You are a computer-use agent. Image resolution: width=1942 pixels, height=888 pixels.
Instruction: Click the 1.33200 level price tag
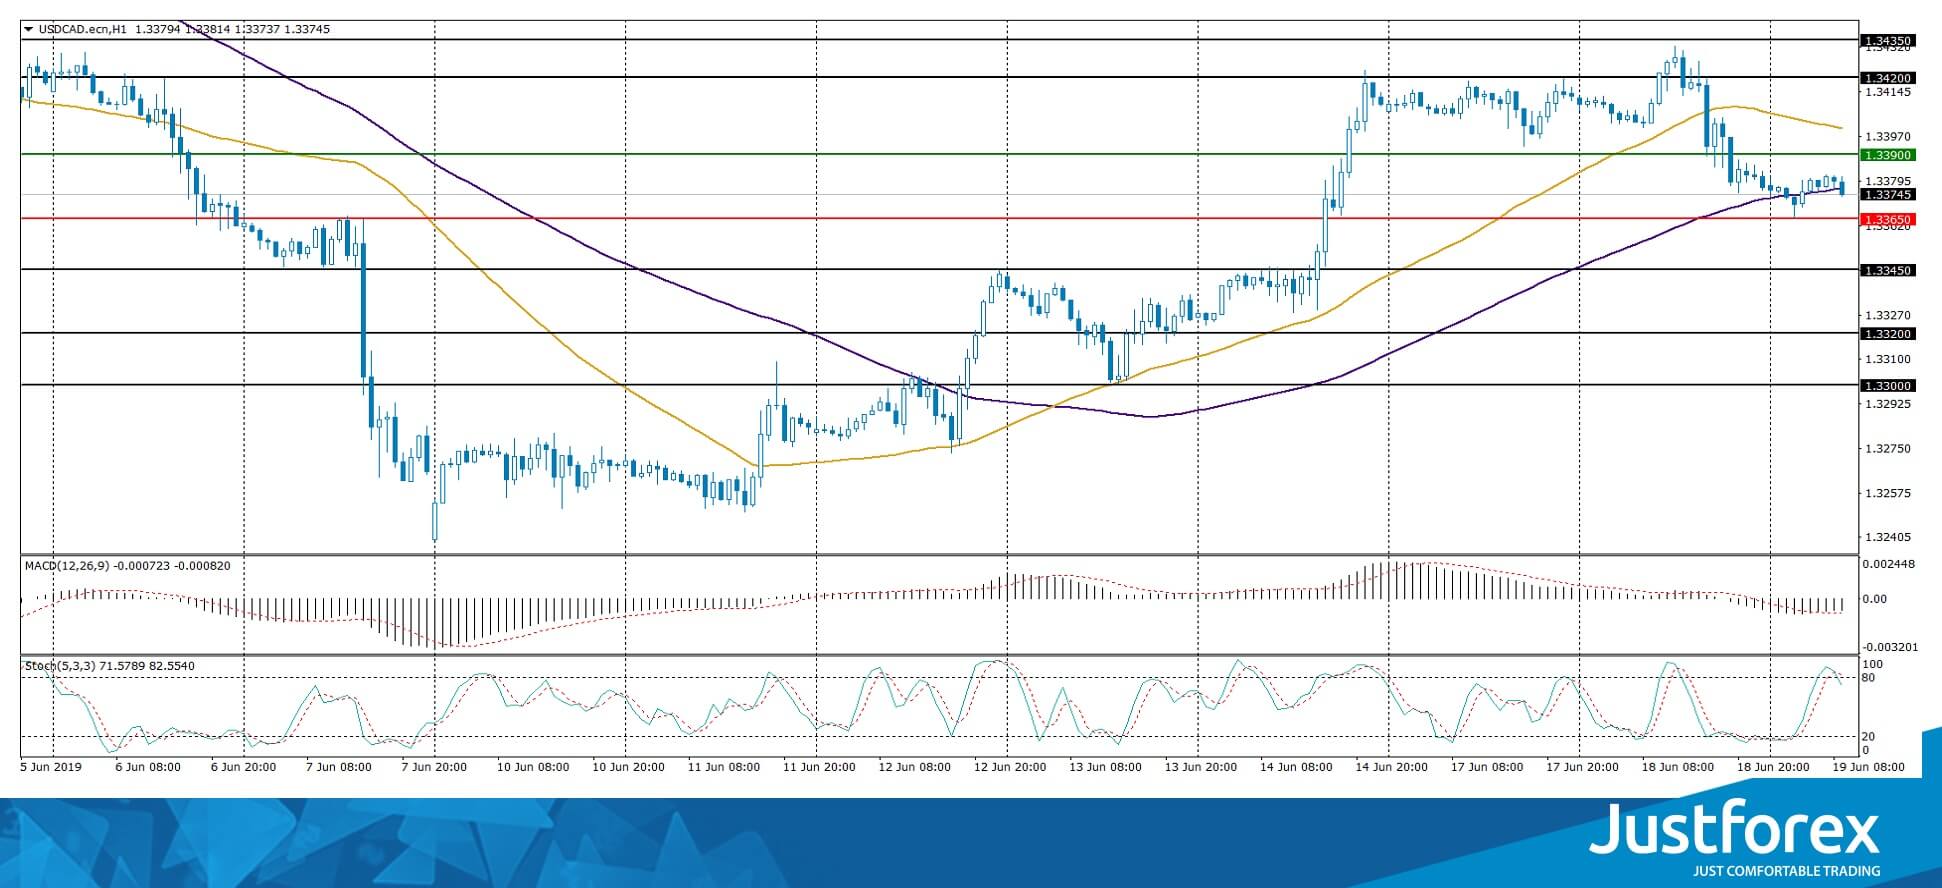[1886, 334]
